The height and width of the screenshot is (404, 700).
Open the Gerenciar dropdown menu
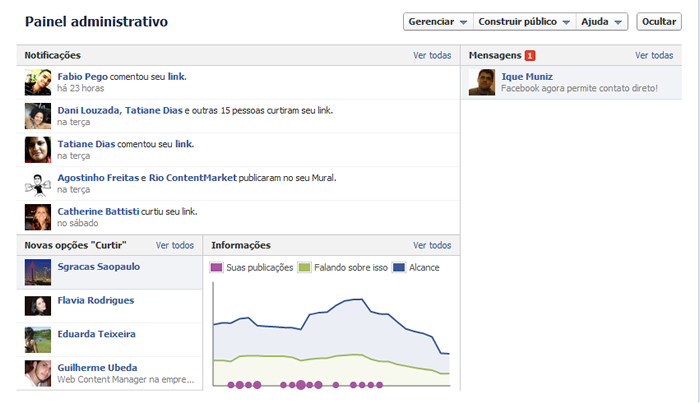[x=437, y=22]
